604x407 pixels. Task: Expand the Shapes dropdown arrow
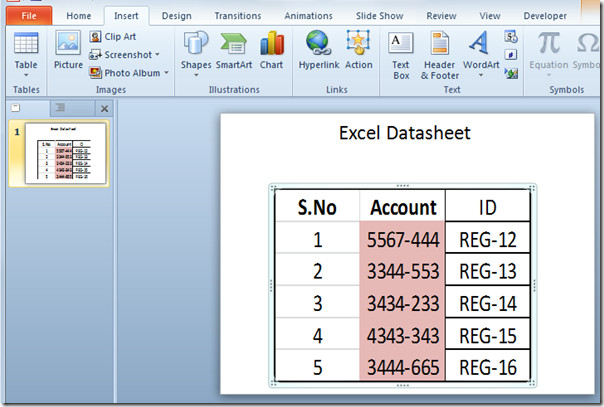(196, 75)
